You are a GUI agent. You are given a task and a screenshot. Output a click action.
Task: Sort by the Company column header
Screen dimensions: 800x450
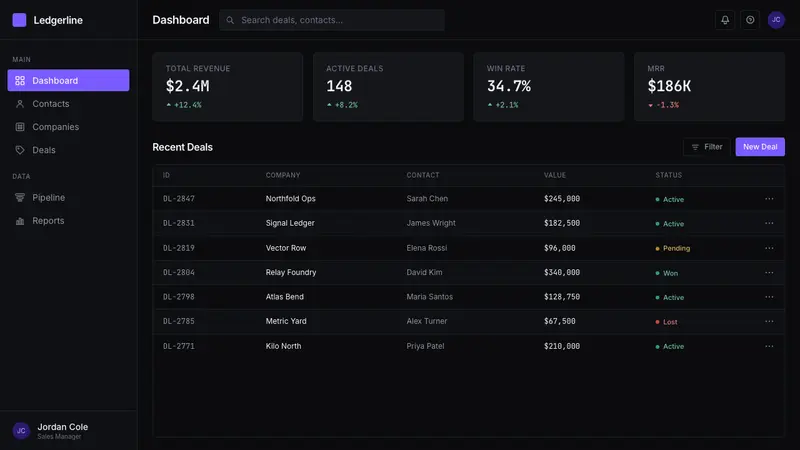pos(283,175)
